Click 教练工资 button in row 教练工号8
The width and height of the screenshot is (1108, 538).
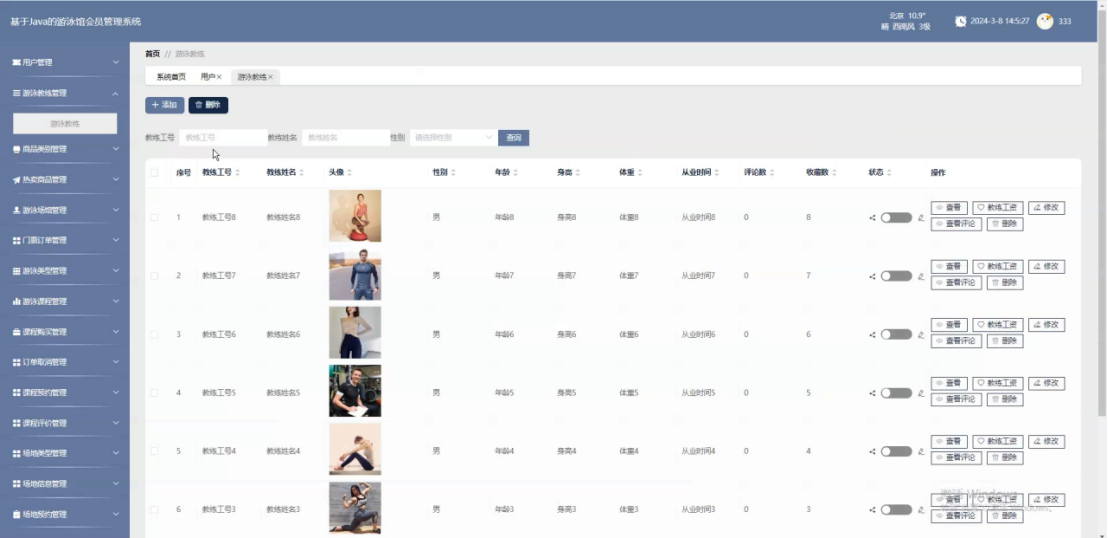998,208
